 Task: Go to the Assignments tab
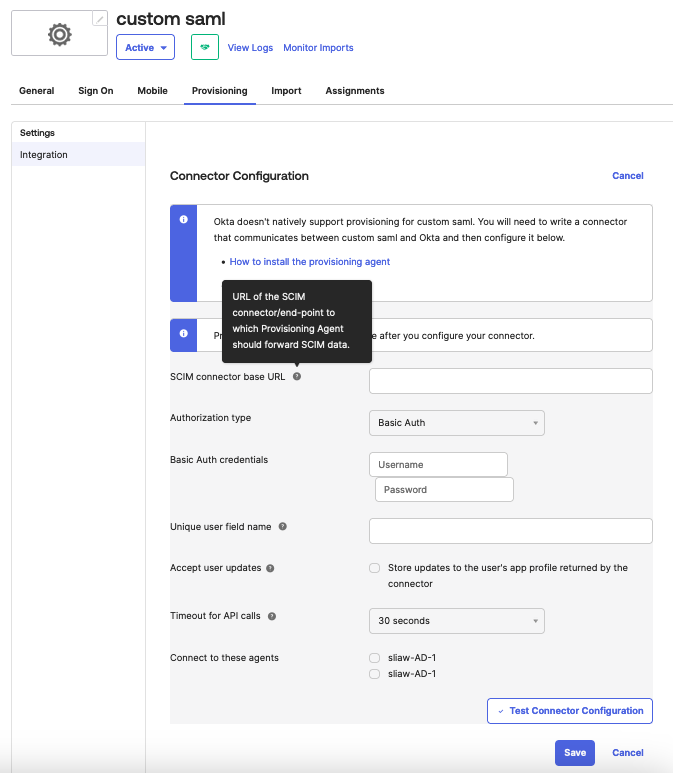(x=355, y=91)
